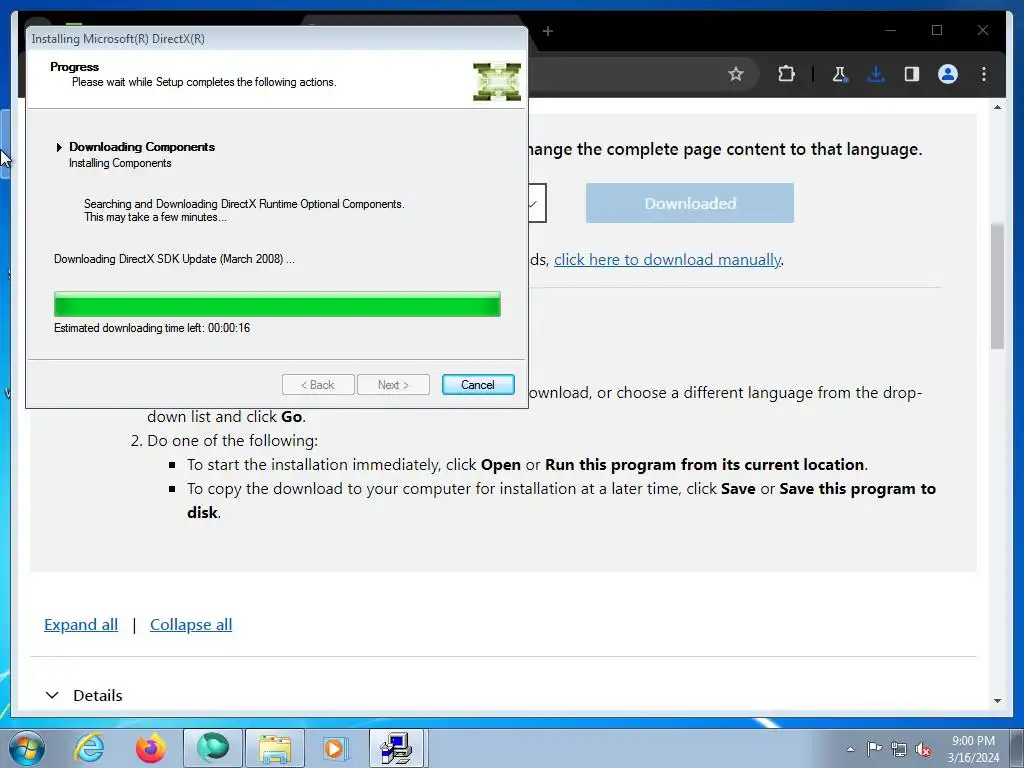Click the Downloading Components step arrow
Image resolution: width=1024 pixels, height=768 pixels.
tap(59, 147)
